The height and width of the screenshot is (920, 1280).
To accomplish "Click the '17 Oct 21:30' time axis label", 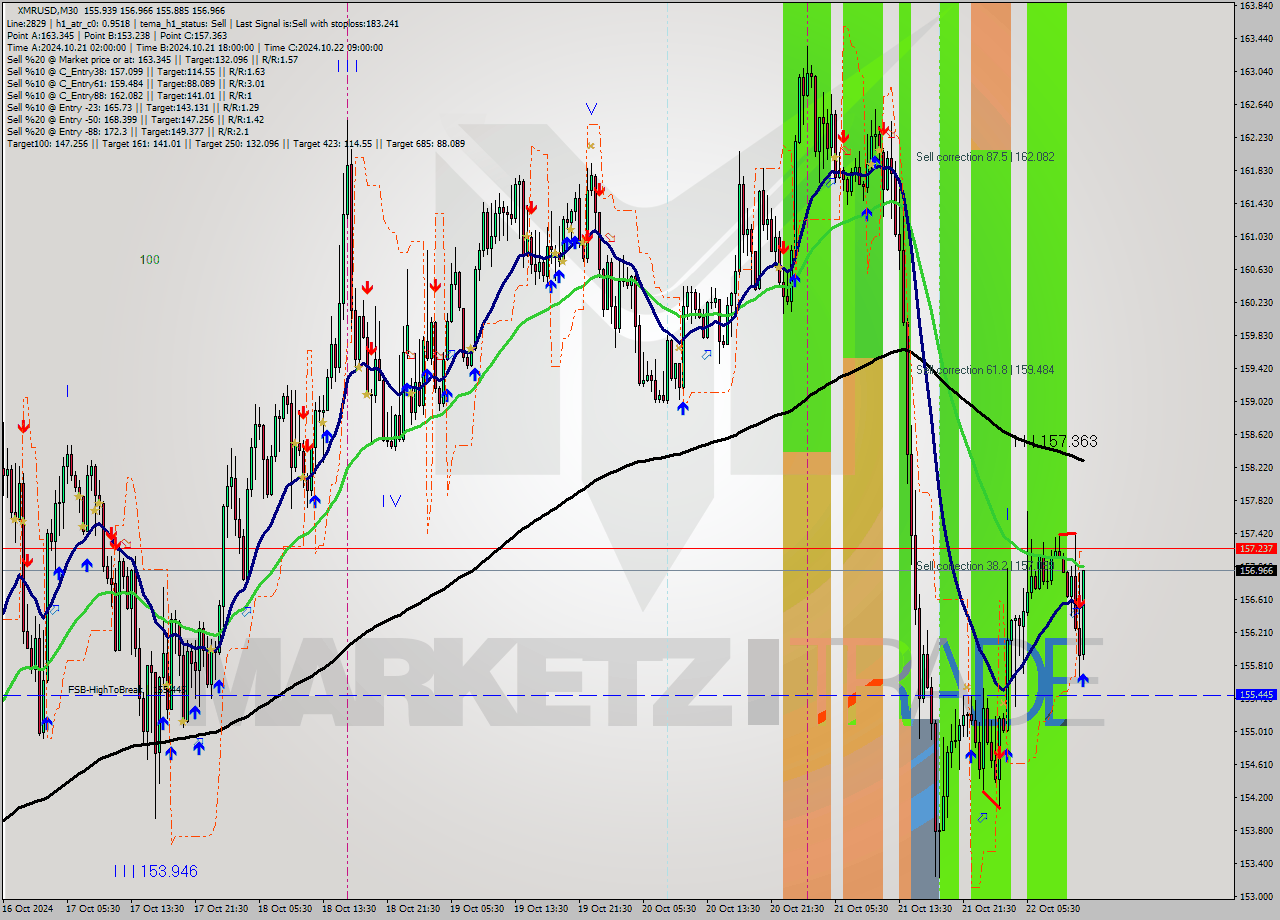I will 220,909.
